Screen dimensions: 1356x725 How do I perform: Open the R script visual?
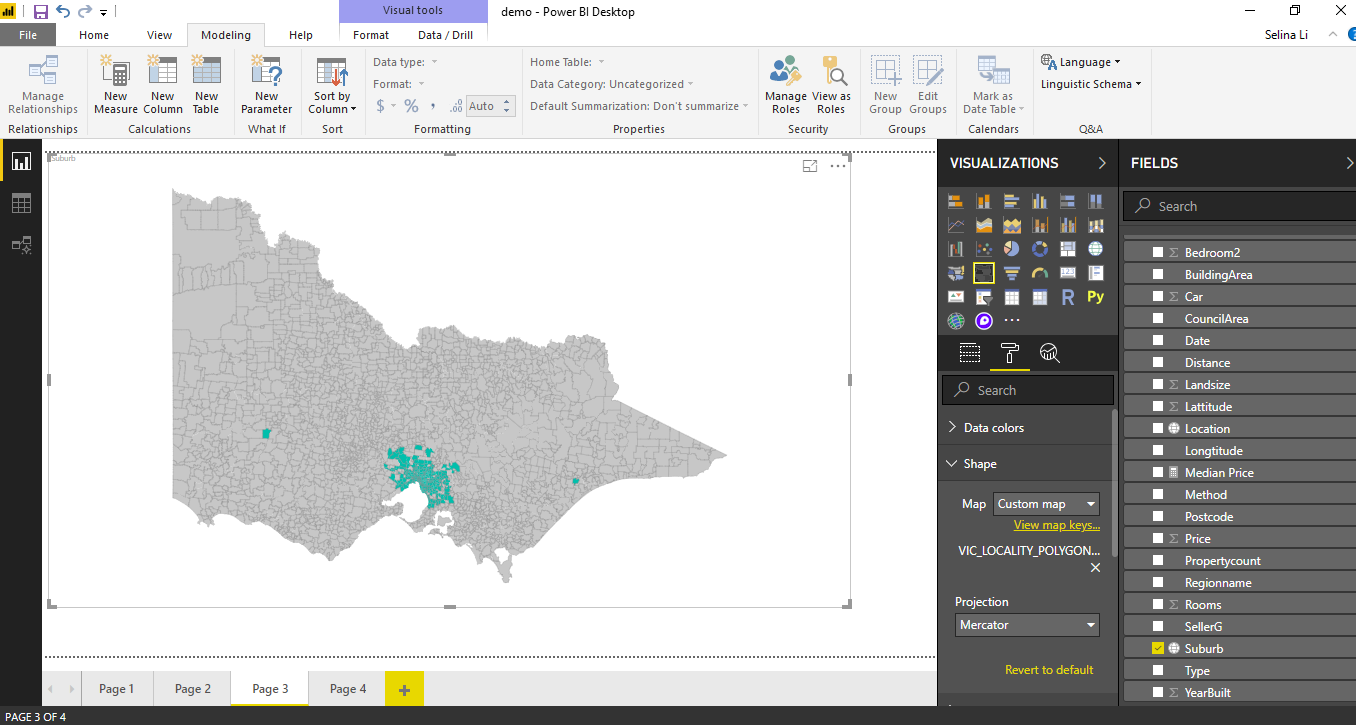point(1067,296)
